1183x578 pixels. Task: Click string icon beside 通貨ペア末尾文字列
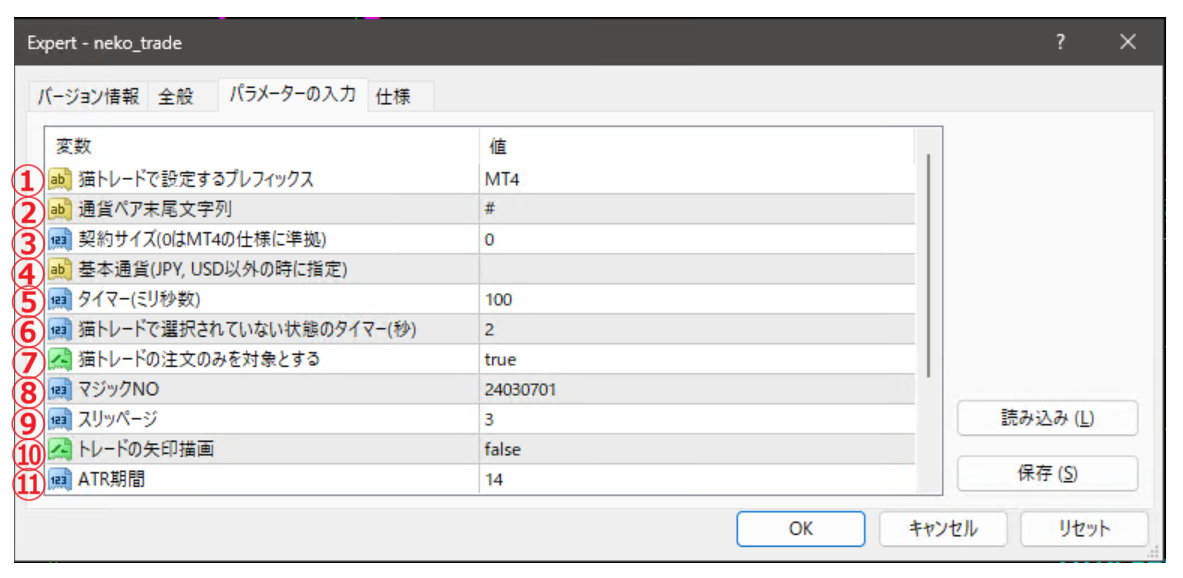tap(58, 210)
